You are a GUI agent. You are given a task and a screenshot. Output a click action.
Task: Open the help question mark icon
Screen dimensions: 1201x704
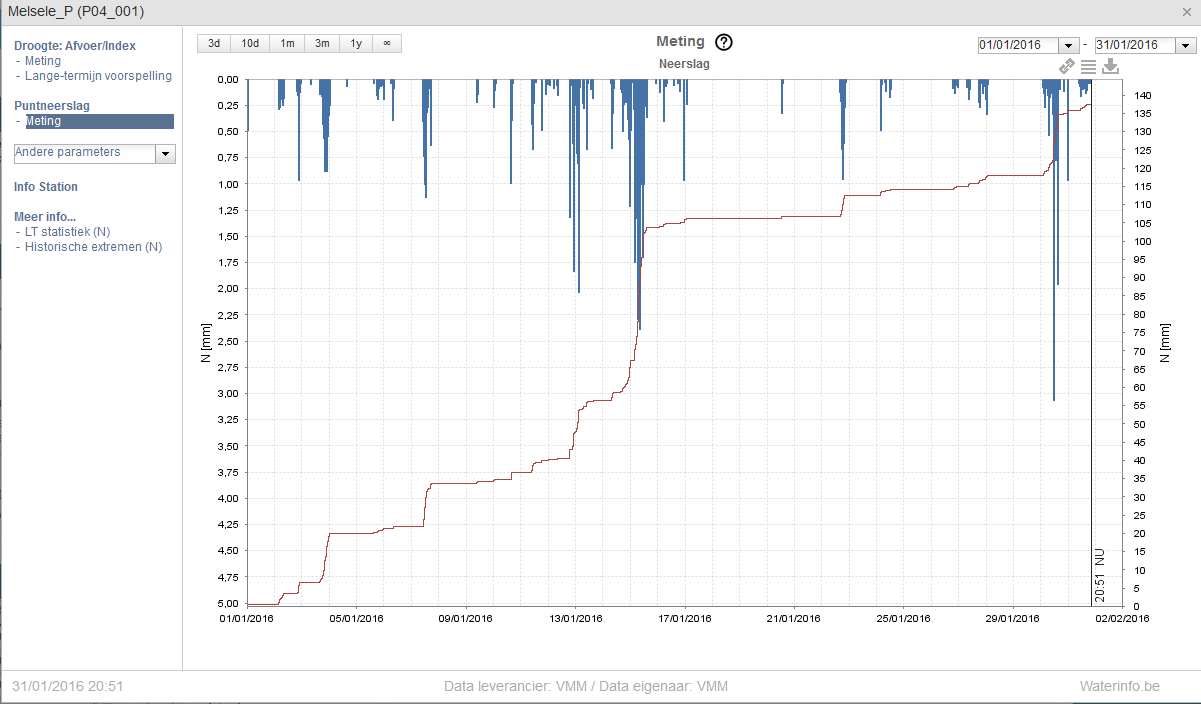[x=724, y=42]
